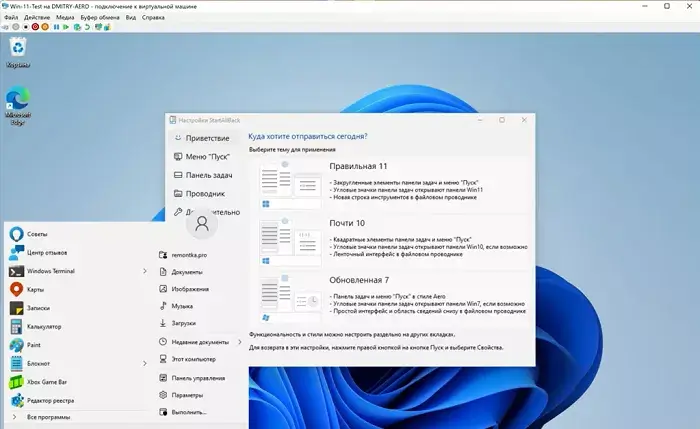
Task: Open the Советы app in Start menu
Action: click(38, 232)
